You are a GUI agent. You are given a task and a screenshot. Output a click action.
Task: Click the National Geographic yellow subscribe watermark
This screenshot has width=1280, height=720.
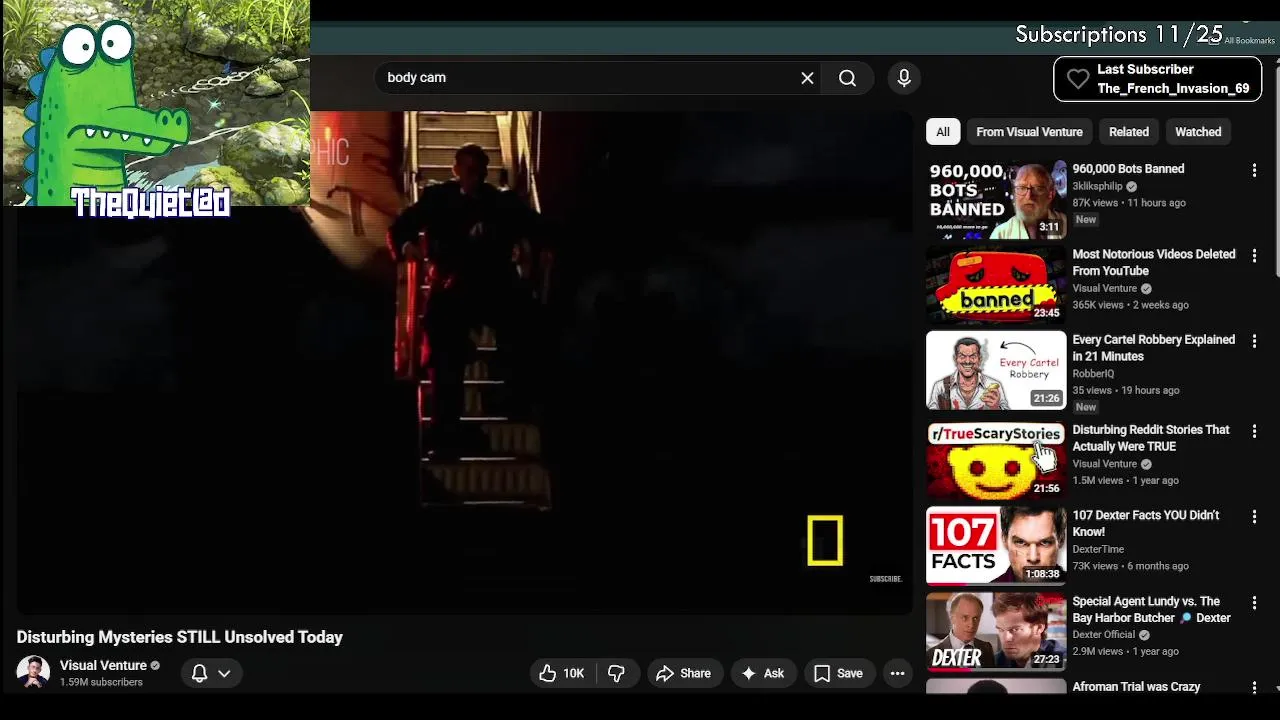tap(825, 541)
